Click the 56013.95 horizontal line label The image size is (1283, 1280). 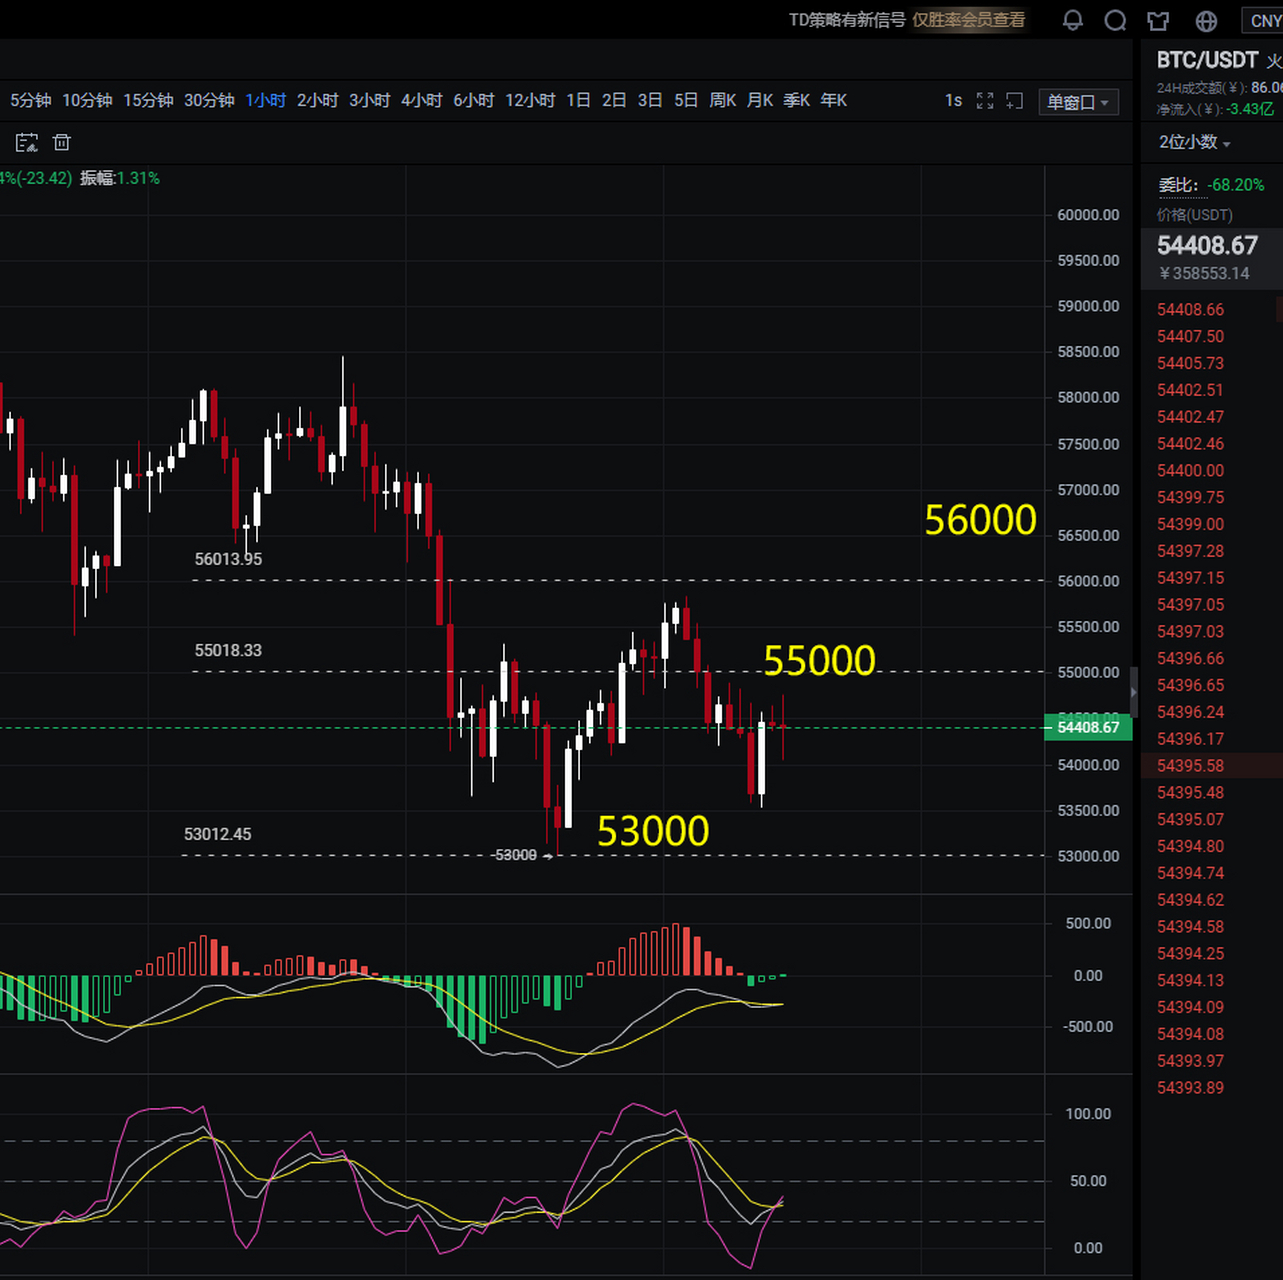(x=228, y=559)
